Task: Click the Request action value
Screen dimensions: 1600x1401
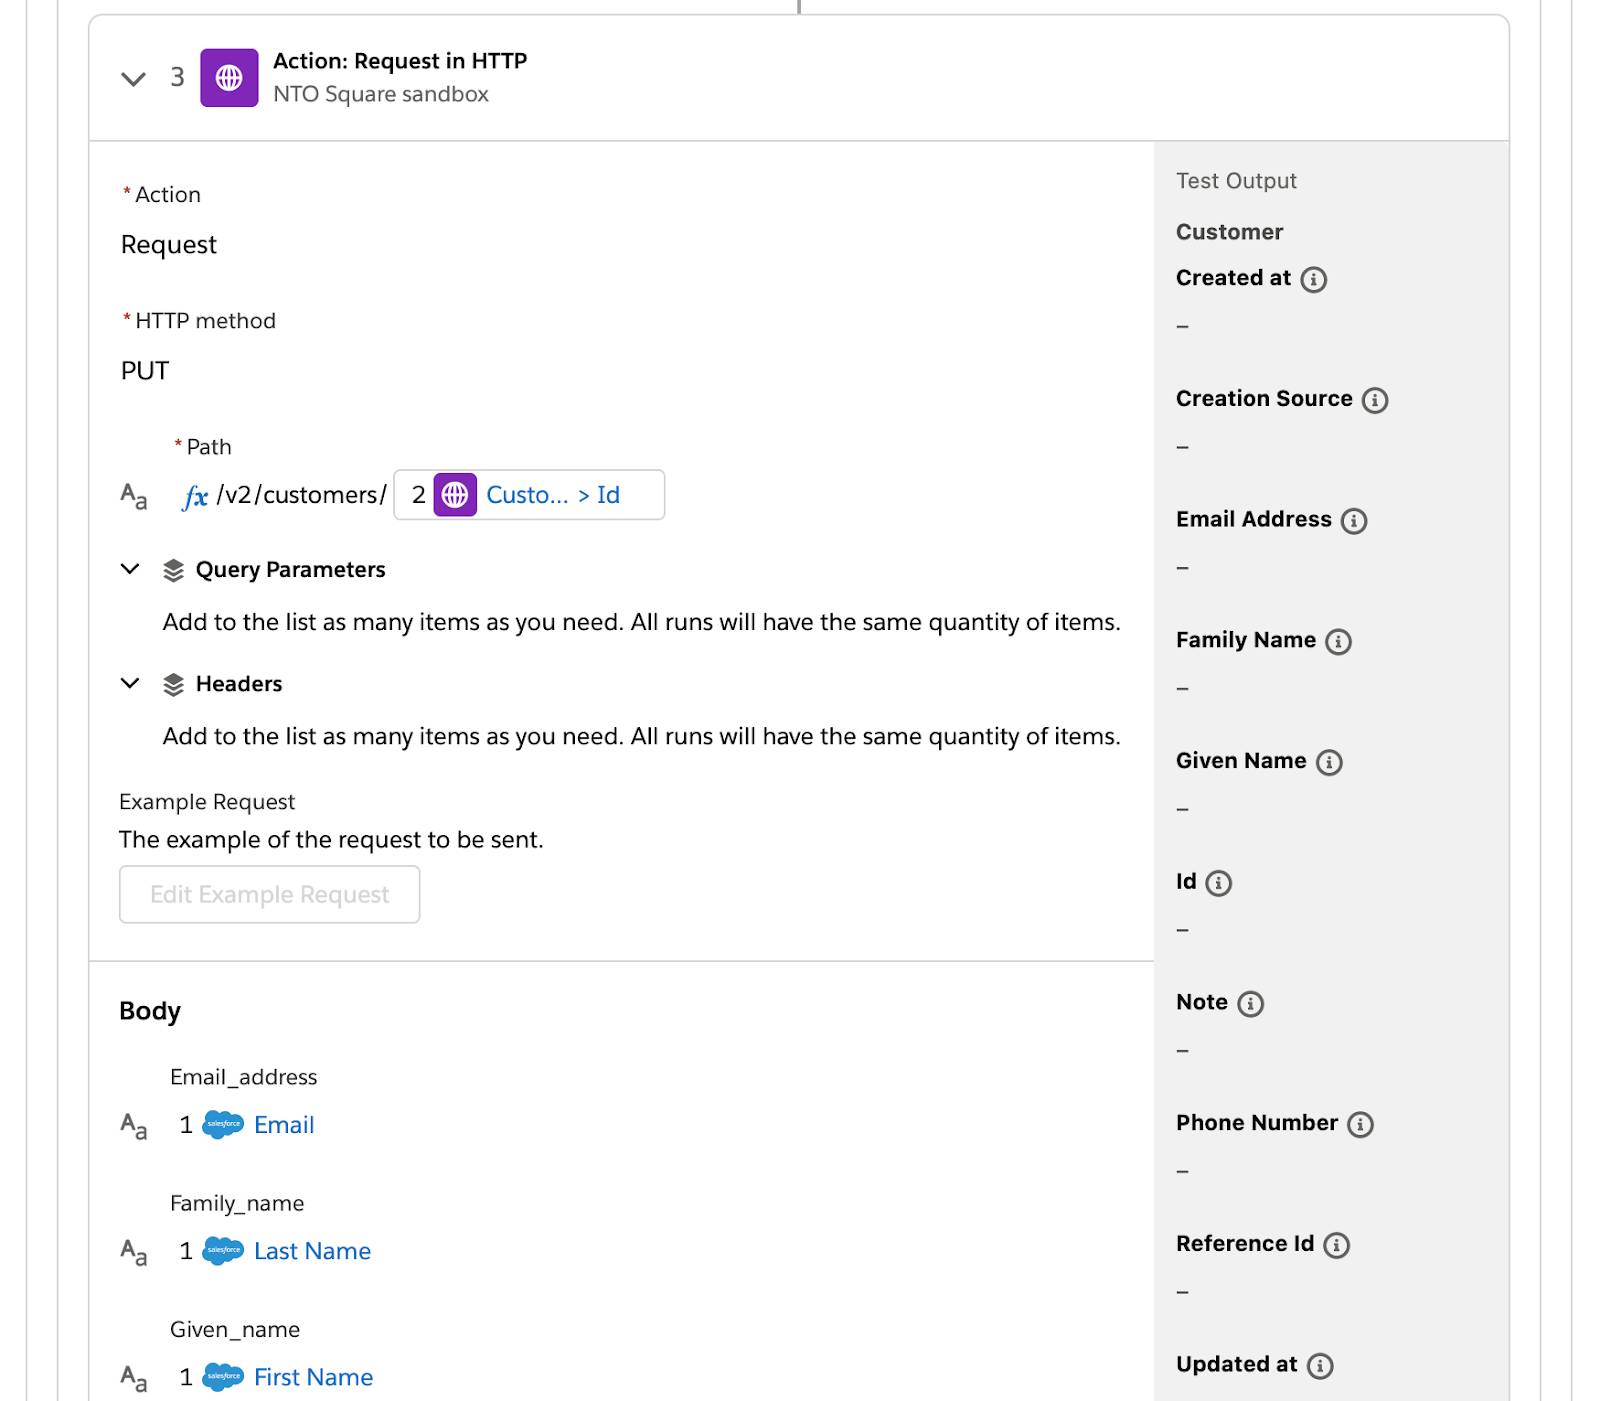Action: click(169, 245)
